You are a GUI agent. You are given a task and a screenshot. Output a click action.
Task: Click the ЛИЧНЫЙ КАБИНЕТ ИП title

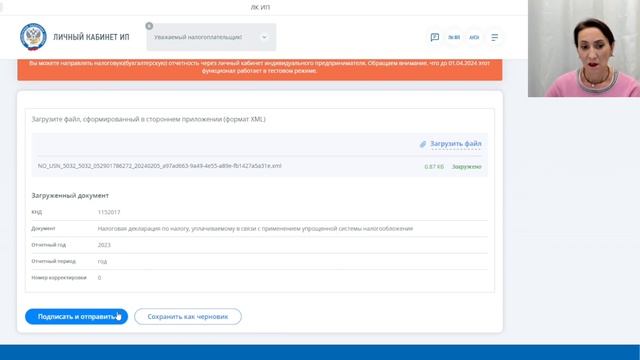coord(91,37)
